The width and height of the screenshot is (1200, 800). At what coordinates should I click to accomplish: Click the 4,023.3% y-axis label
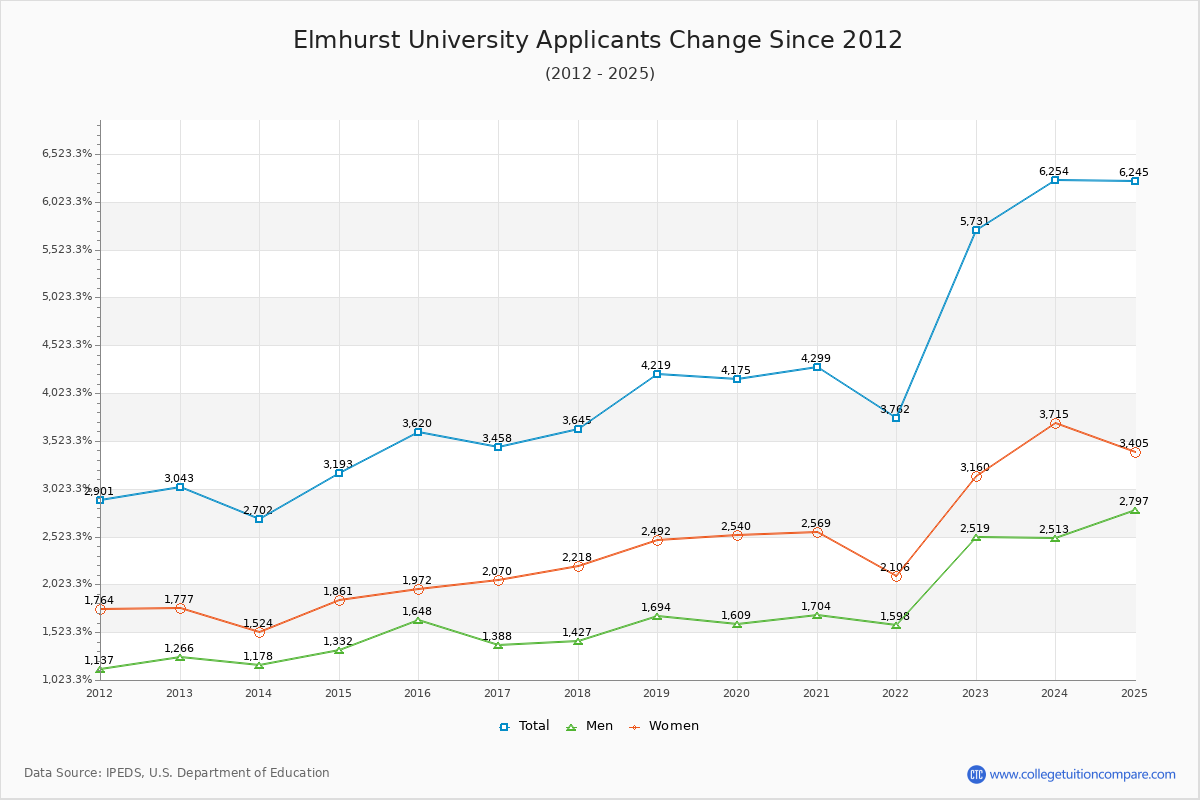pos(67,393)
